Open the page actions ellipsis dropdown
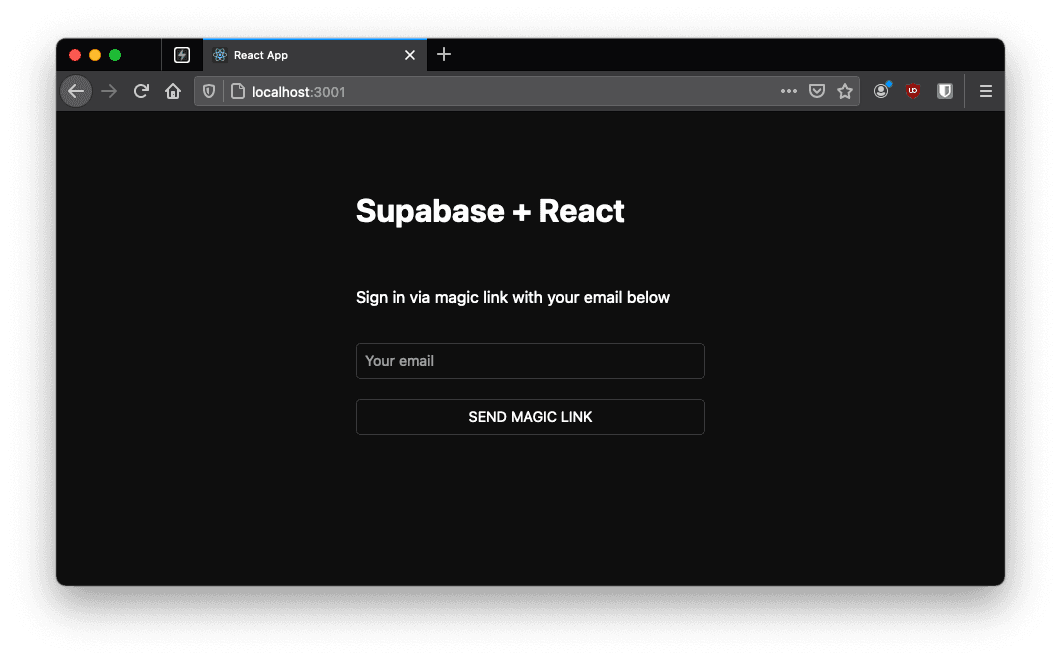This screenshot has width=1061, height=660. click(789, 91)
